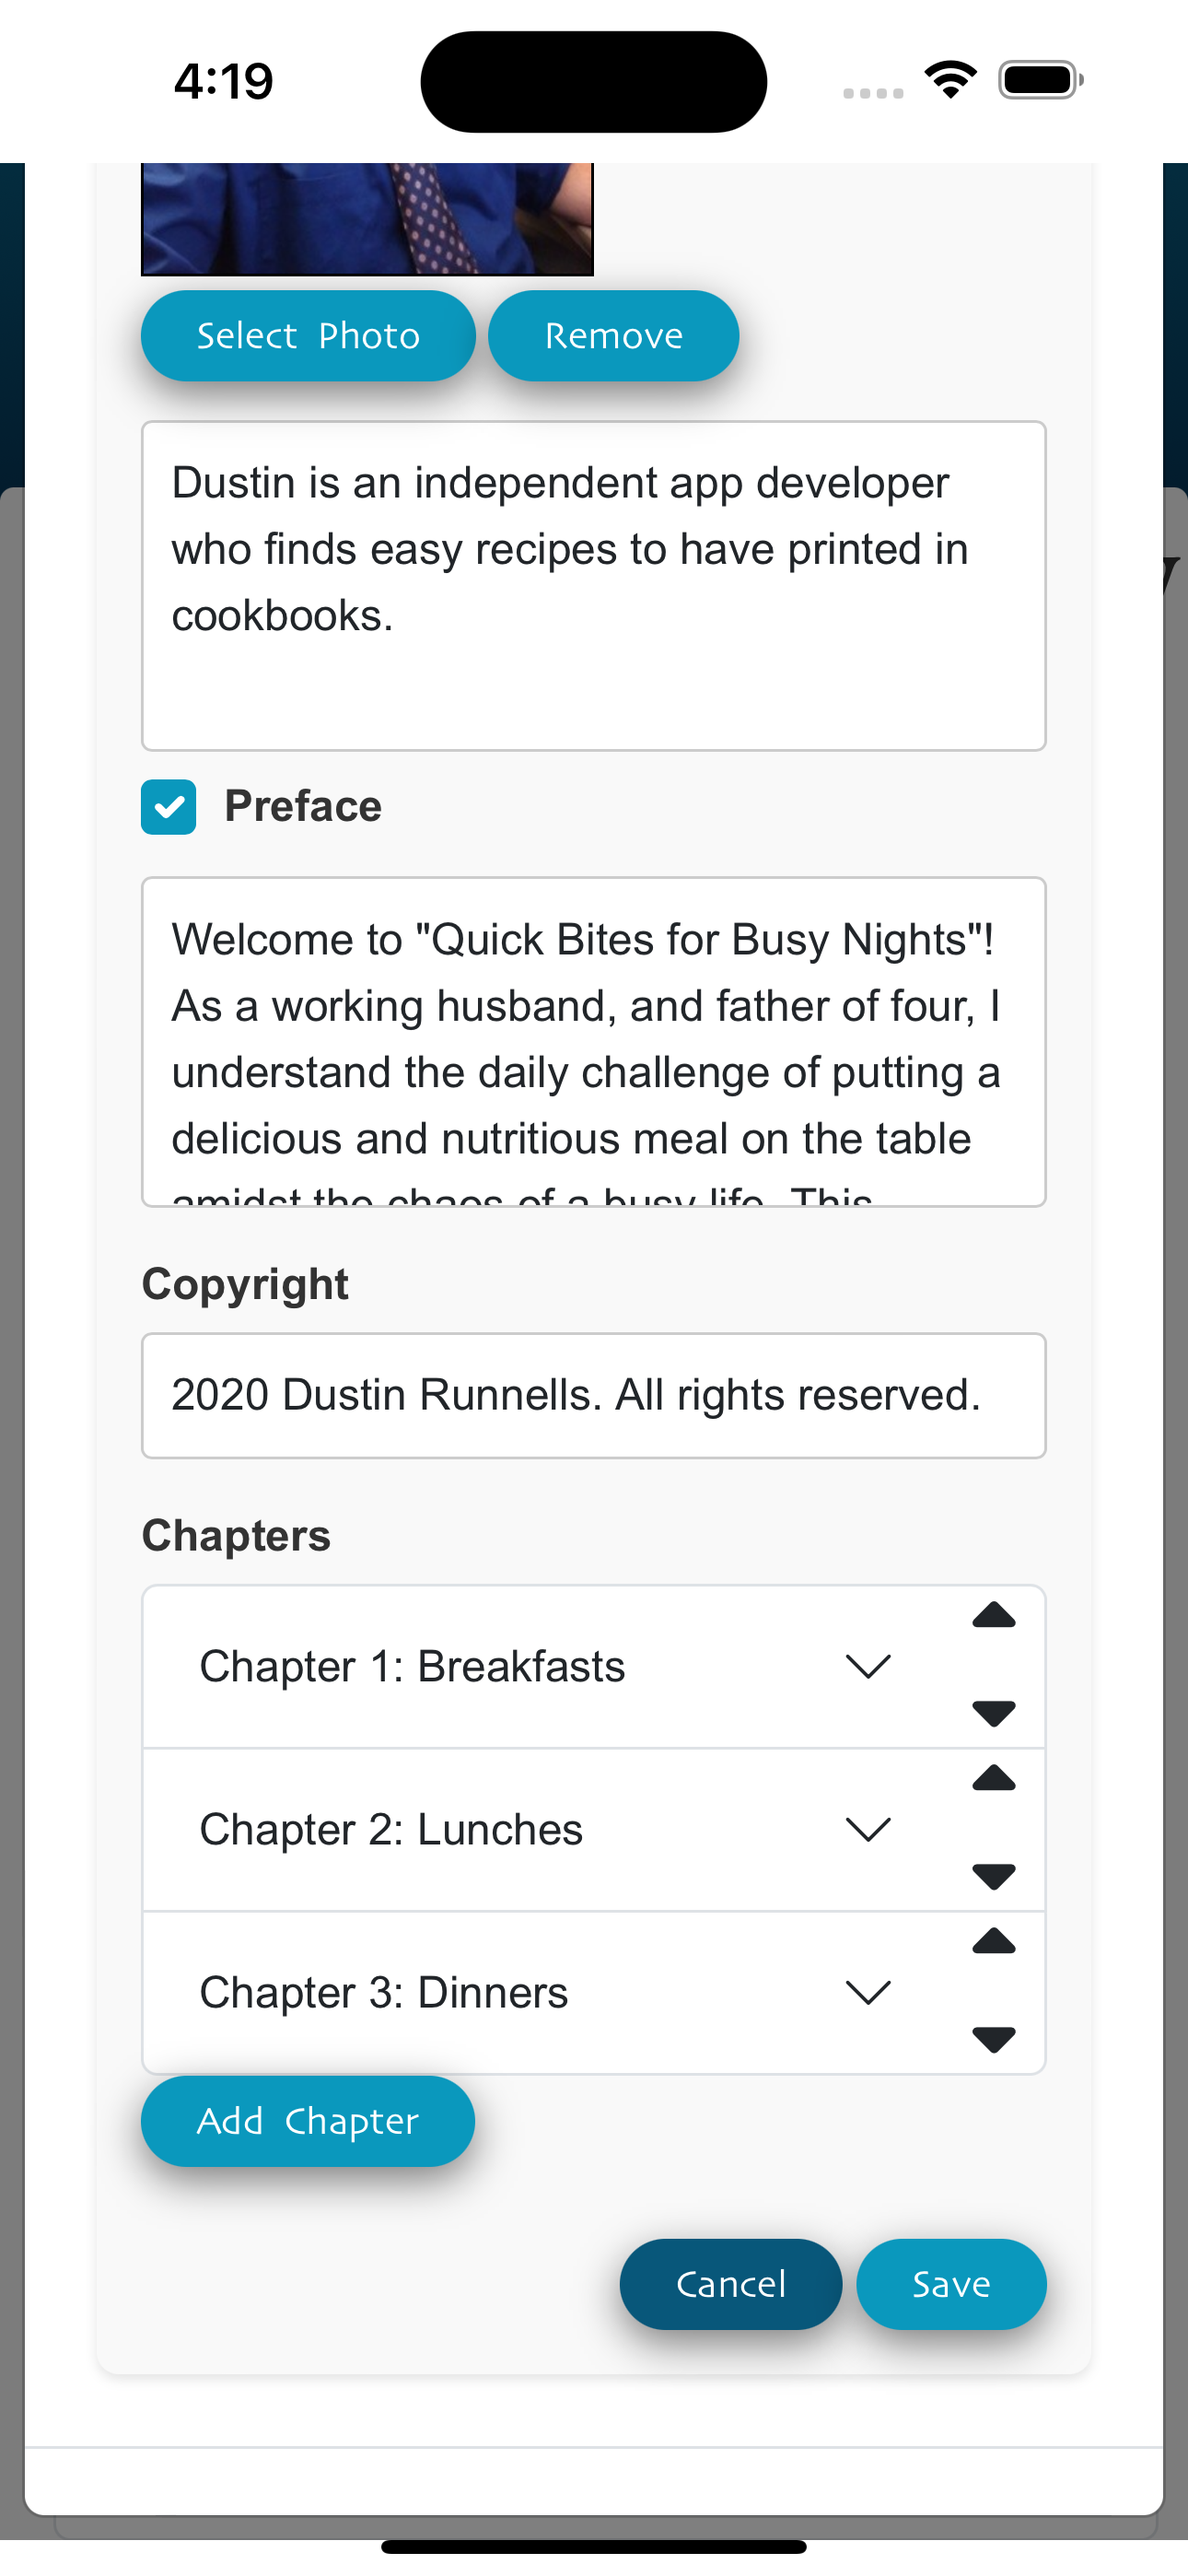Move Chapter 1 Breakfasts down arrow
The width and height of the screenshot is (1188, 2576).
coord(993,1713)
